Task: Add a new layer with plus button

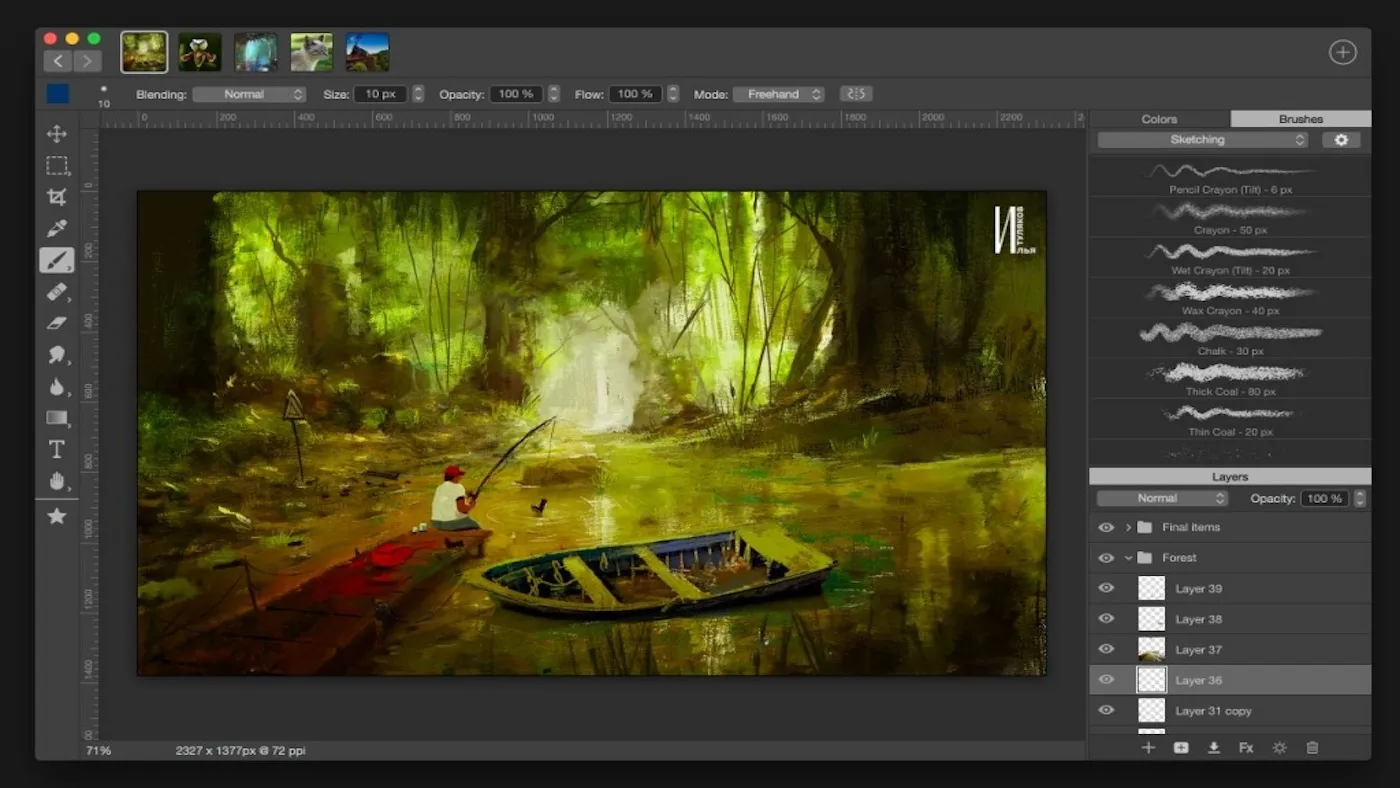Action: (x=1148, y=747)
